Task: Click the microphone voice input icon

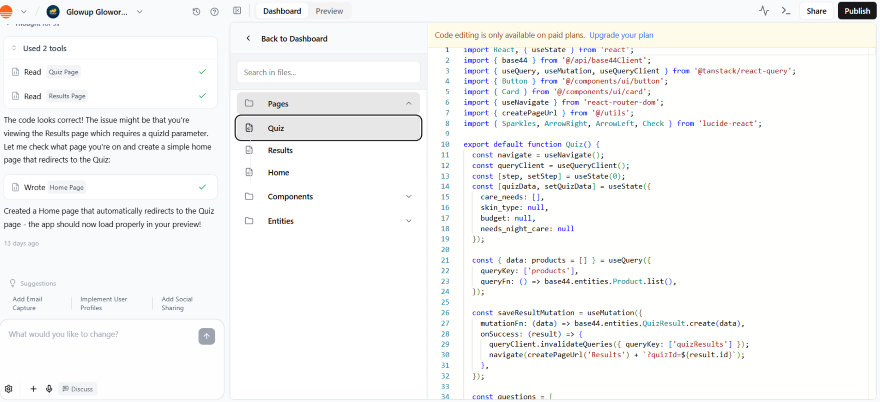Action: (x=49, y=389)
